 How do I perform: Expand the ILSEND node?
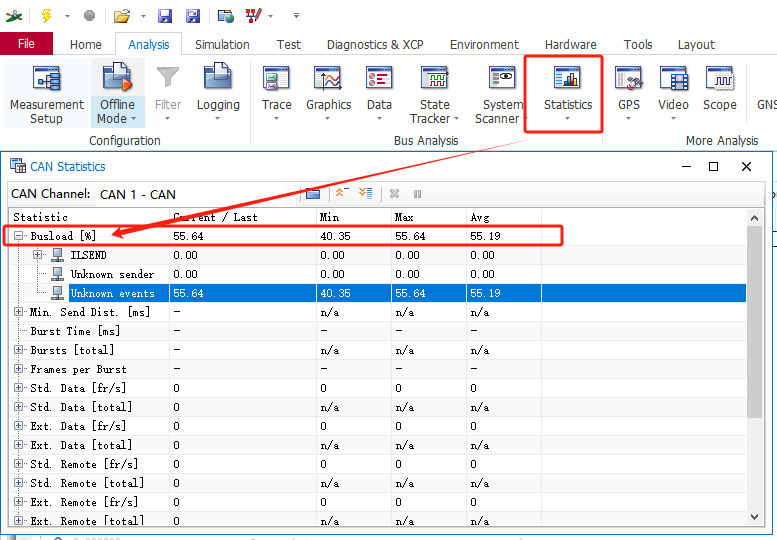pos(37,255)
